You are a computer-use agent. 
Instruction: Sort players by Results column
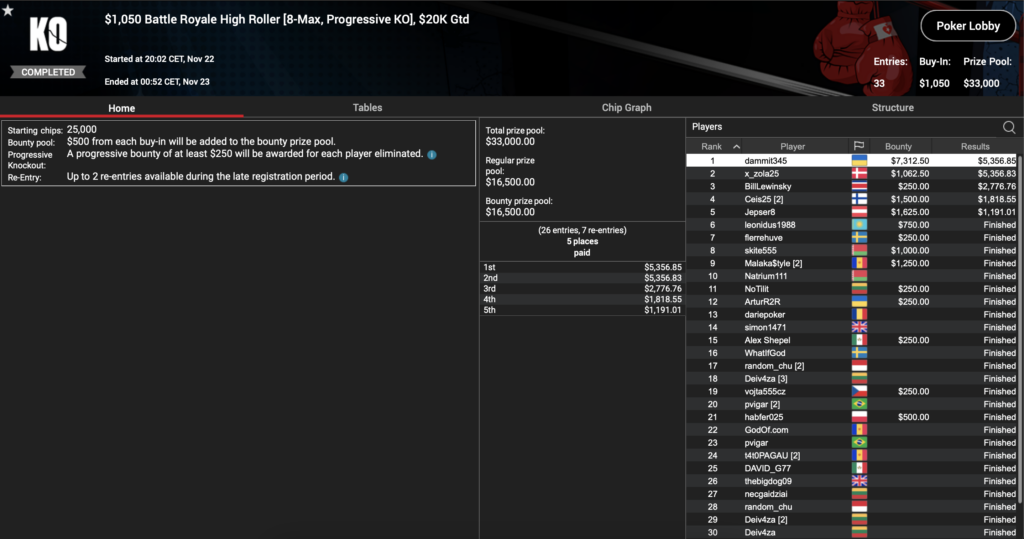(x=975, y=146)
